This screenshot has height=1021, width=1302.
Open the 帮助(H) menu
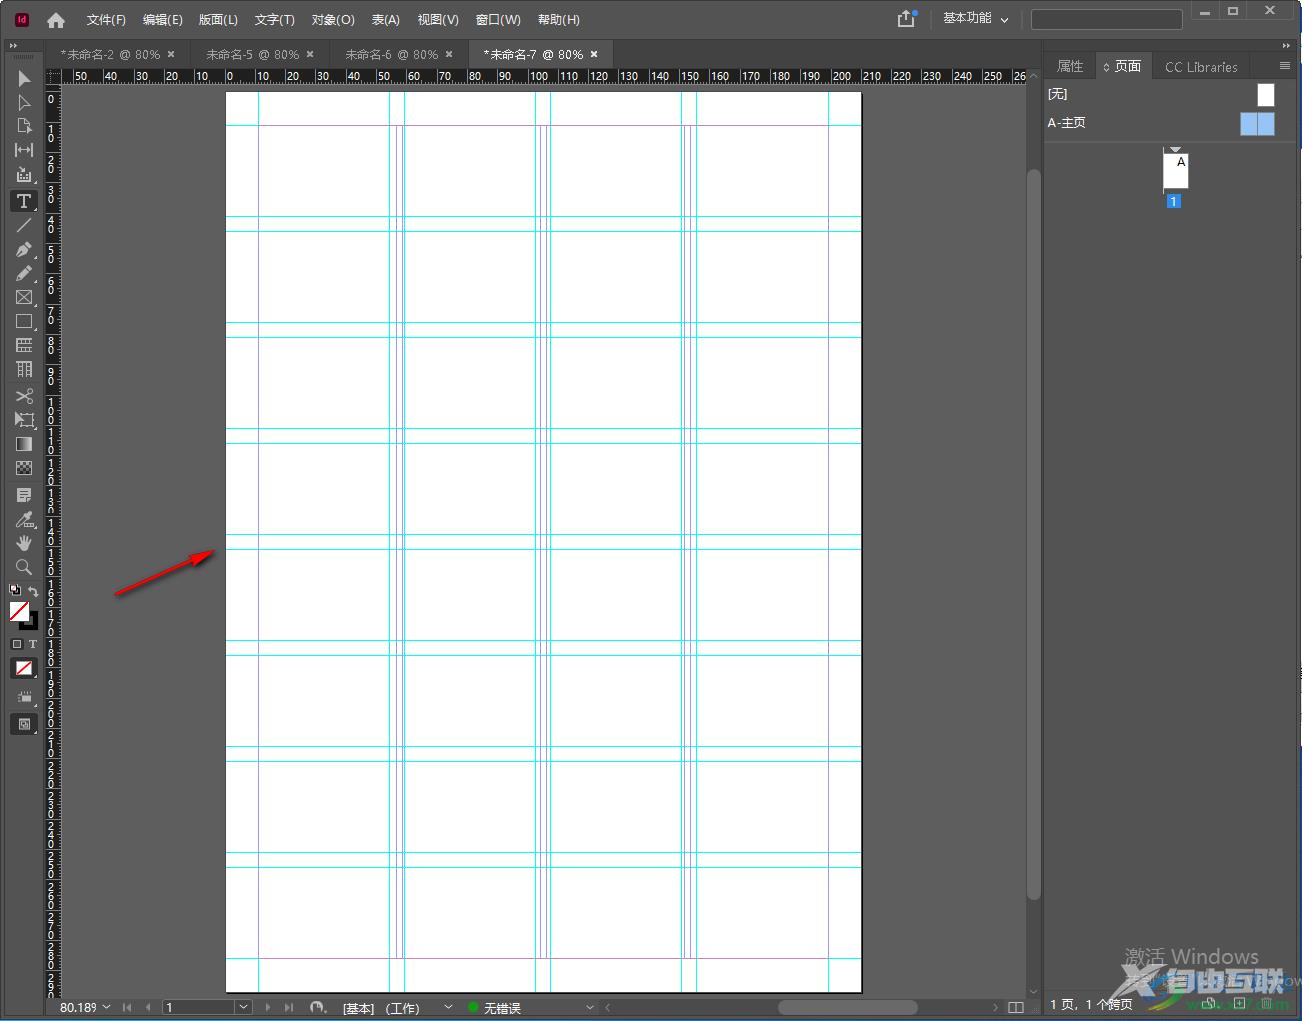pos(558,20)
